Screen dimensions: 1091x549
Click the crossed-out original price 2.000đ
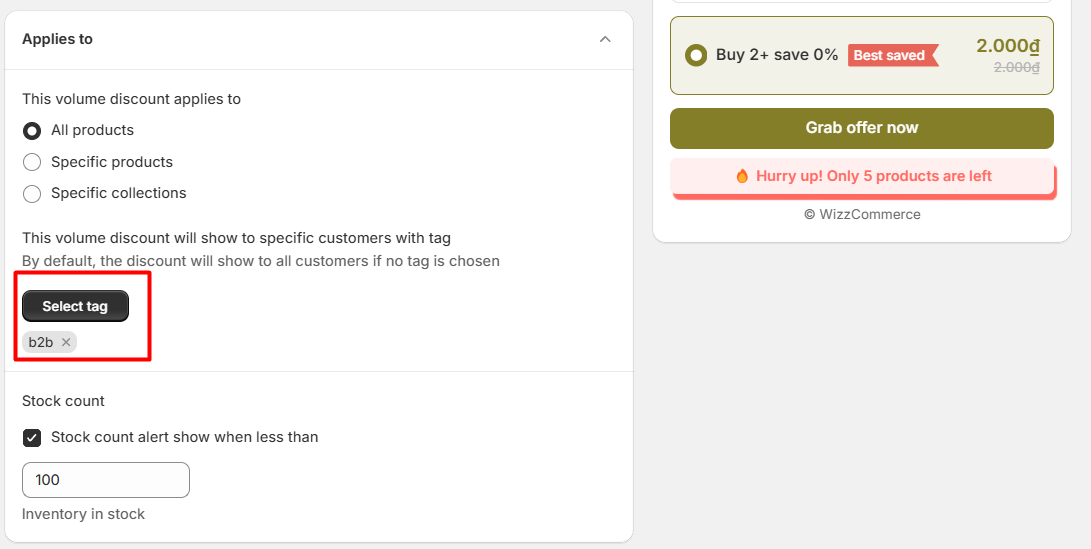[x=1017, y=67]
